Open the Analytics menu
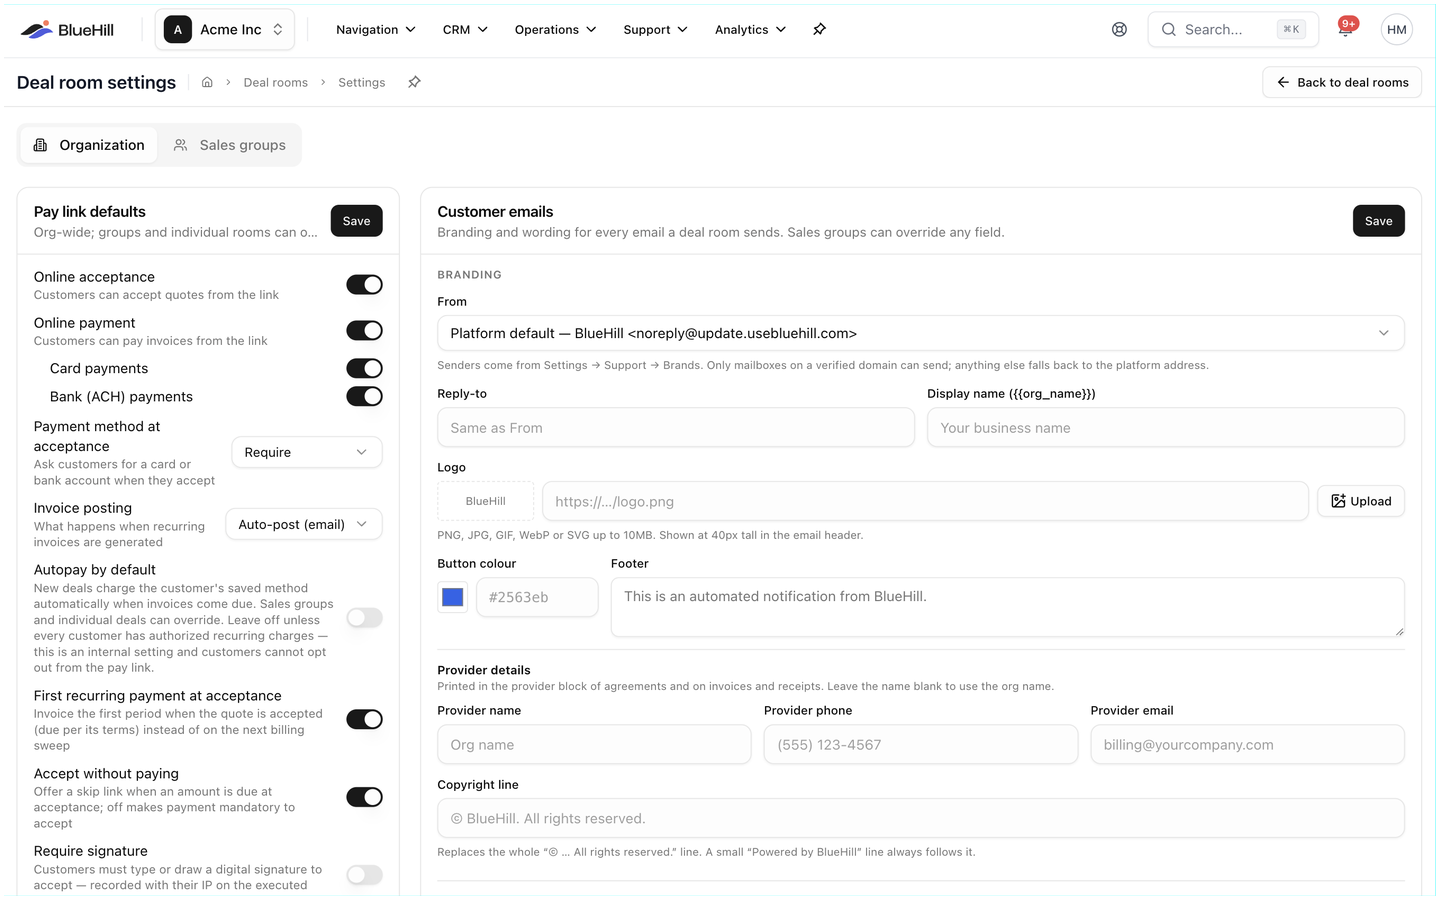Screen dimensions: 1440x900 (x=750, y=30)
